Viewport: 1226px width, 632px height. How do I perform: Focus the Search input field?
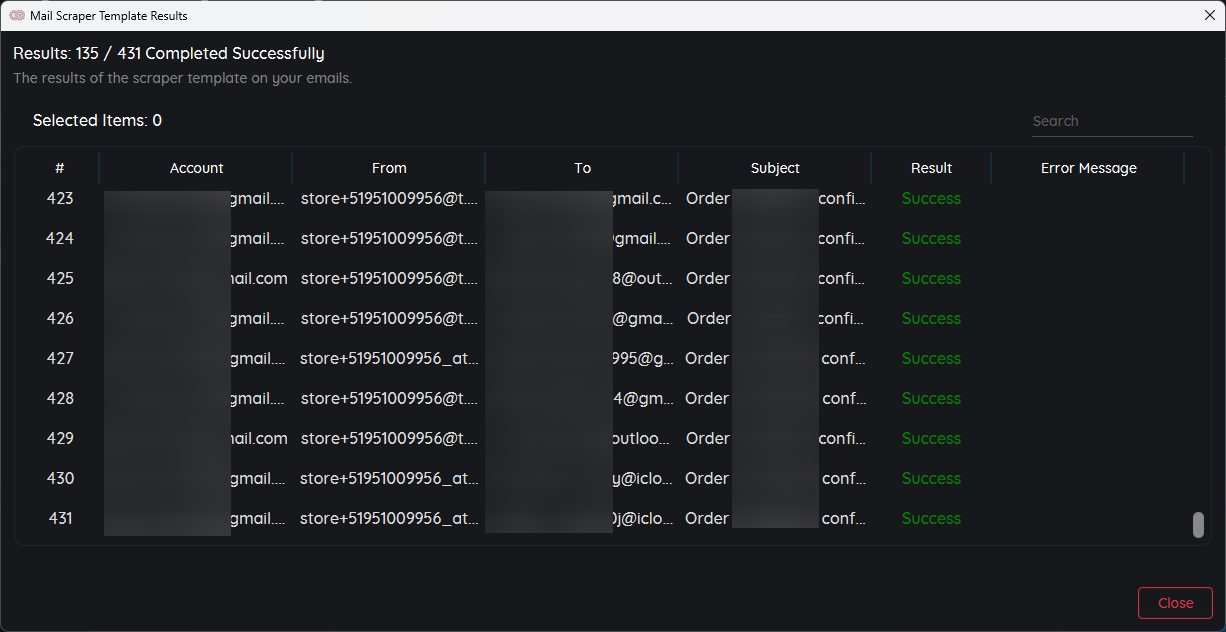click(1111, 121)
